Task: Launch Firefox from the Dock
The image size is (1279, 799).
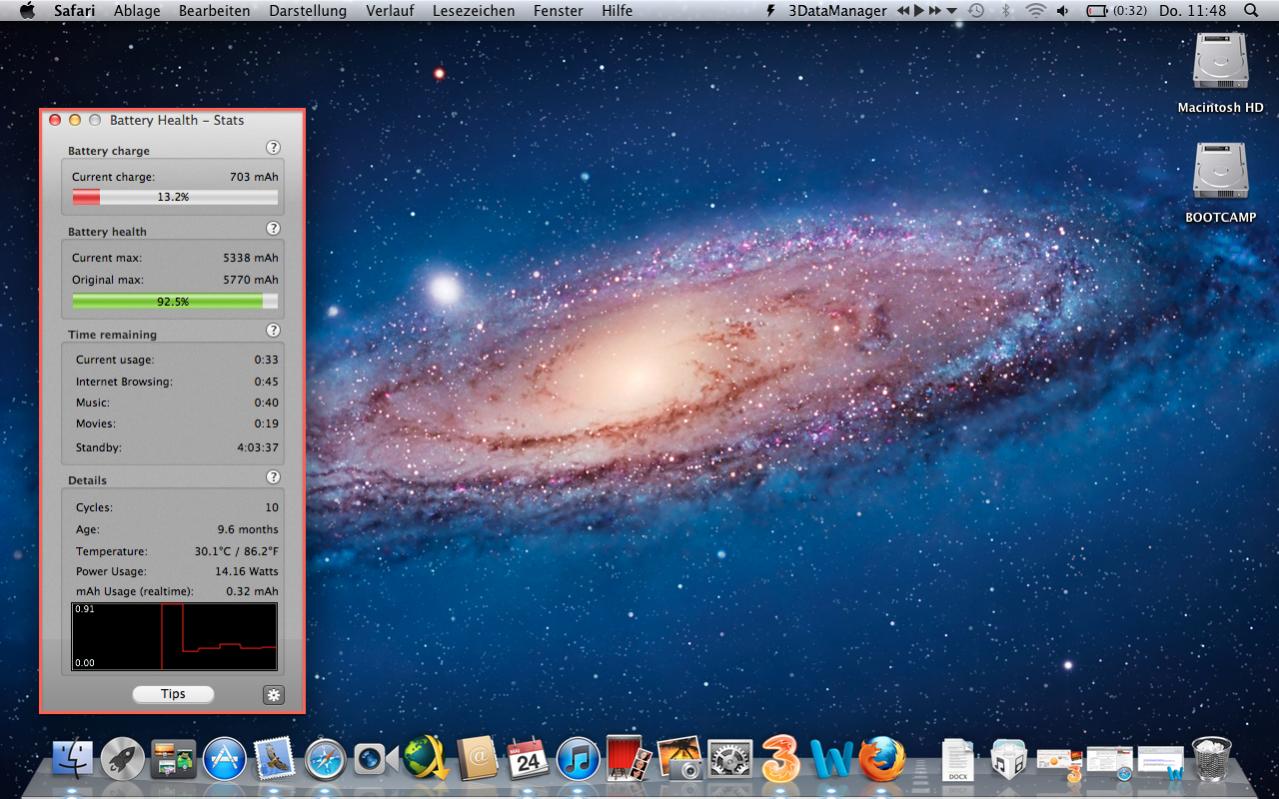Action: pos(882,760)
